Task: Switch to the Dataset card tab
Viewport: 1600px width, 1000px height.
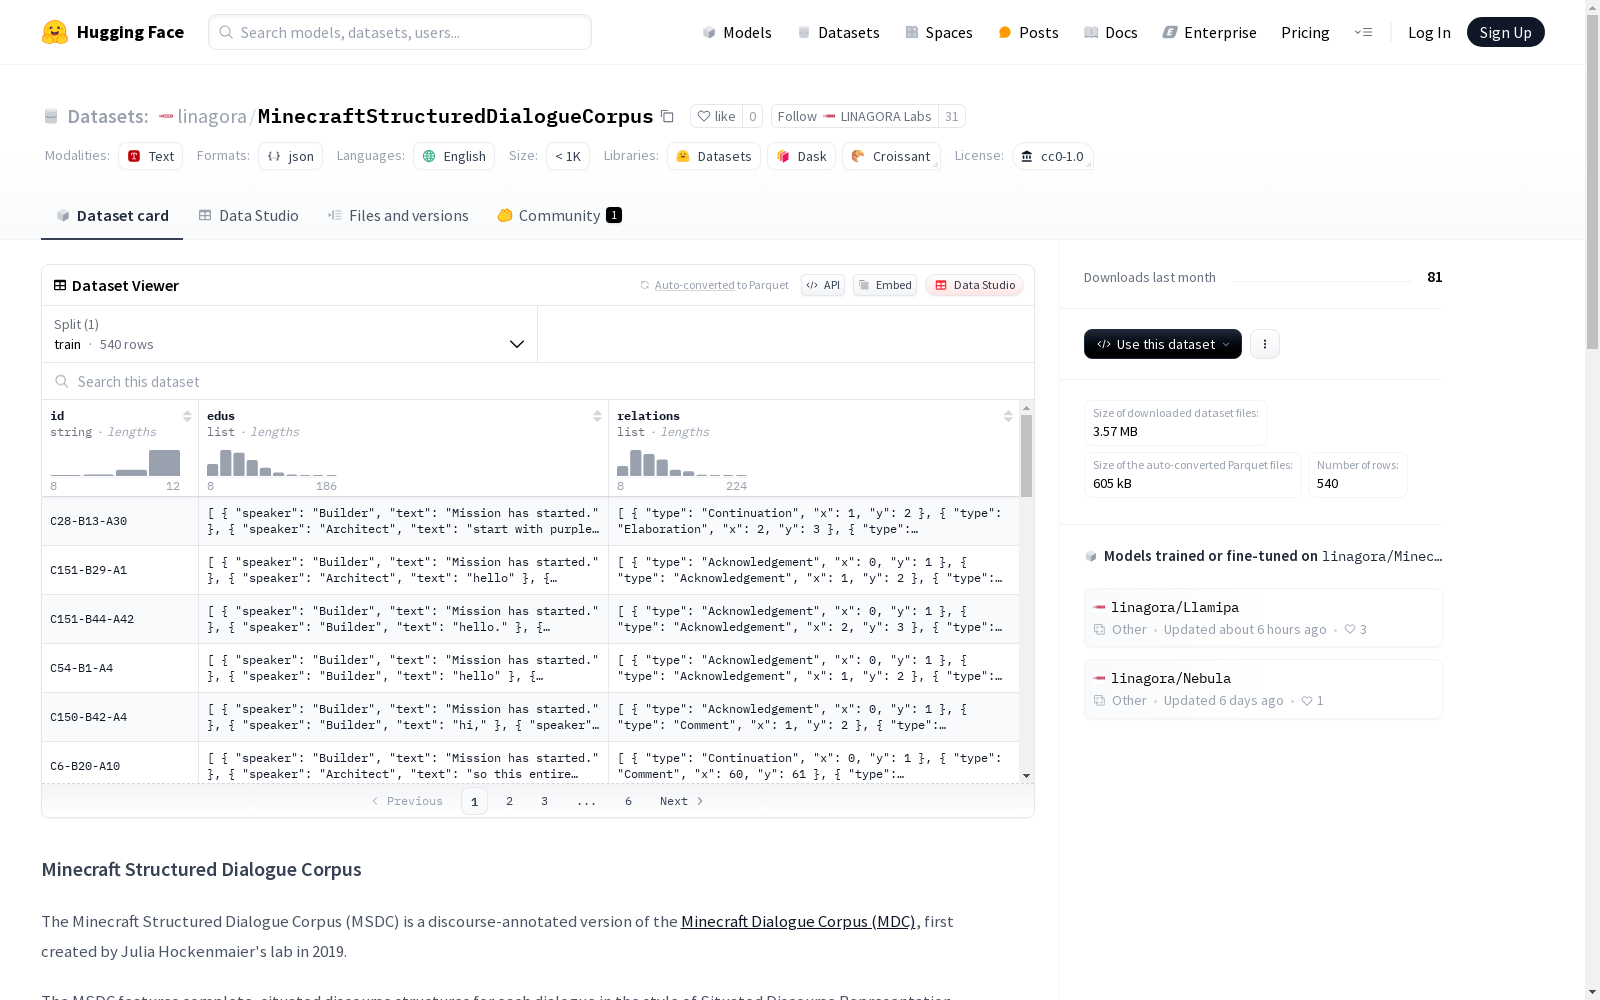Action: pyautogui.click(x=112, y=216)
